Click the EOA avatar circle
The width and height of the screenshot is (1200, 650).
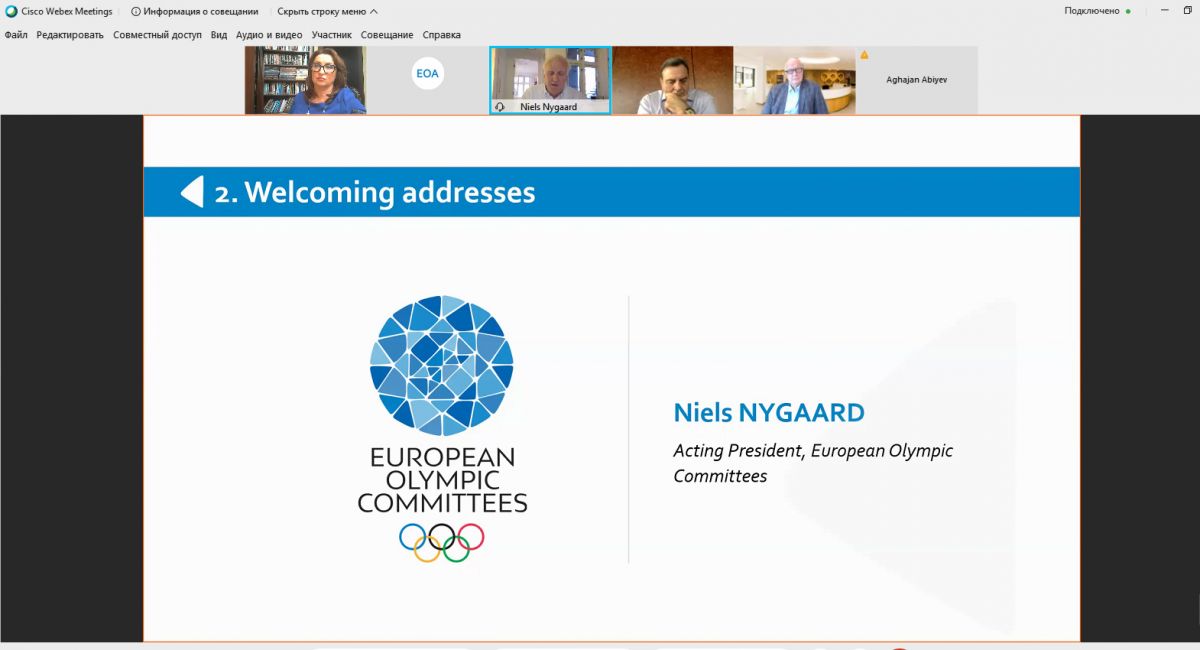click(427, 73)
